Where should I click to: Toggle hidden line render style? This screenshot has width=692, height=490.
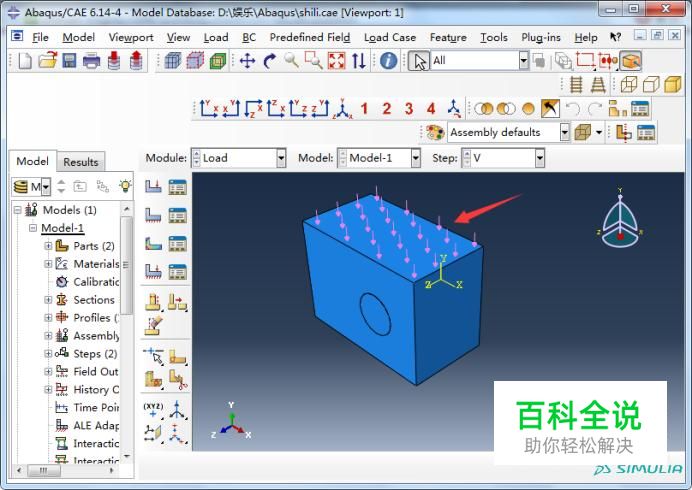tap(651, 84)
